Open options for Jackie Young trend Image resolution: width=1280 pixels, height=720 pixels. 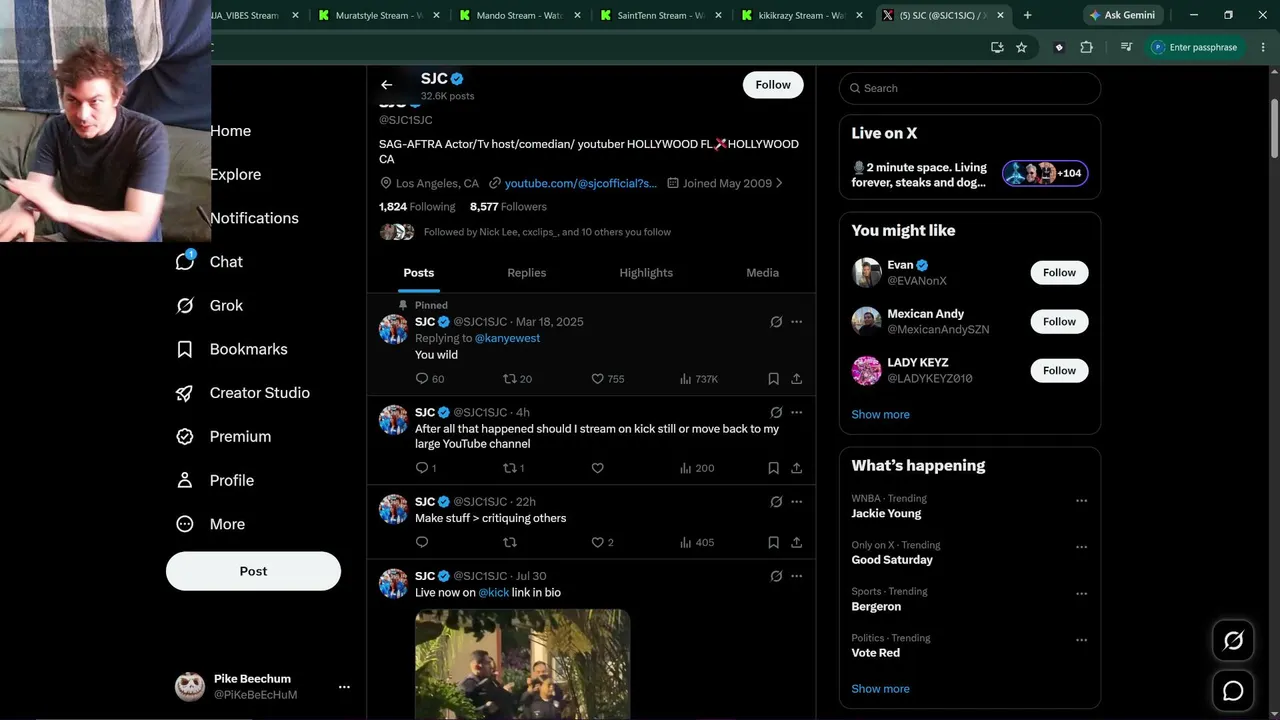[1081, 501]
